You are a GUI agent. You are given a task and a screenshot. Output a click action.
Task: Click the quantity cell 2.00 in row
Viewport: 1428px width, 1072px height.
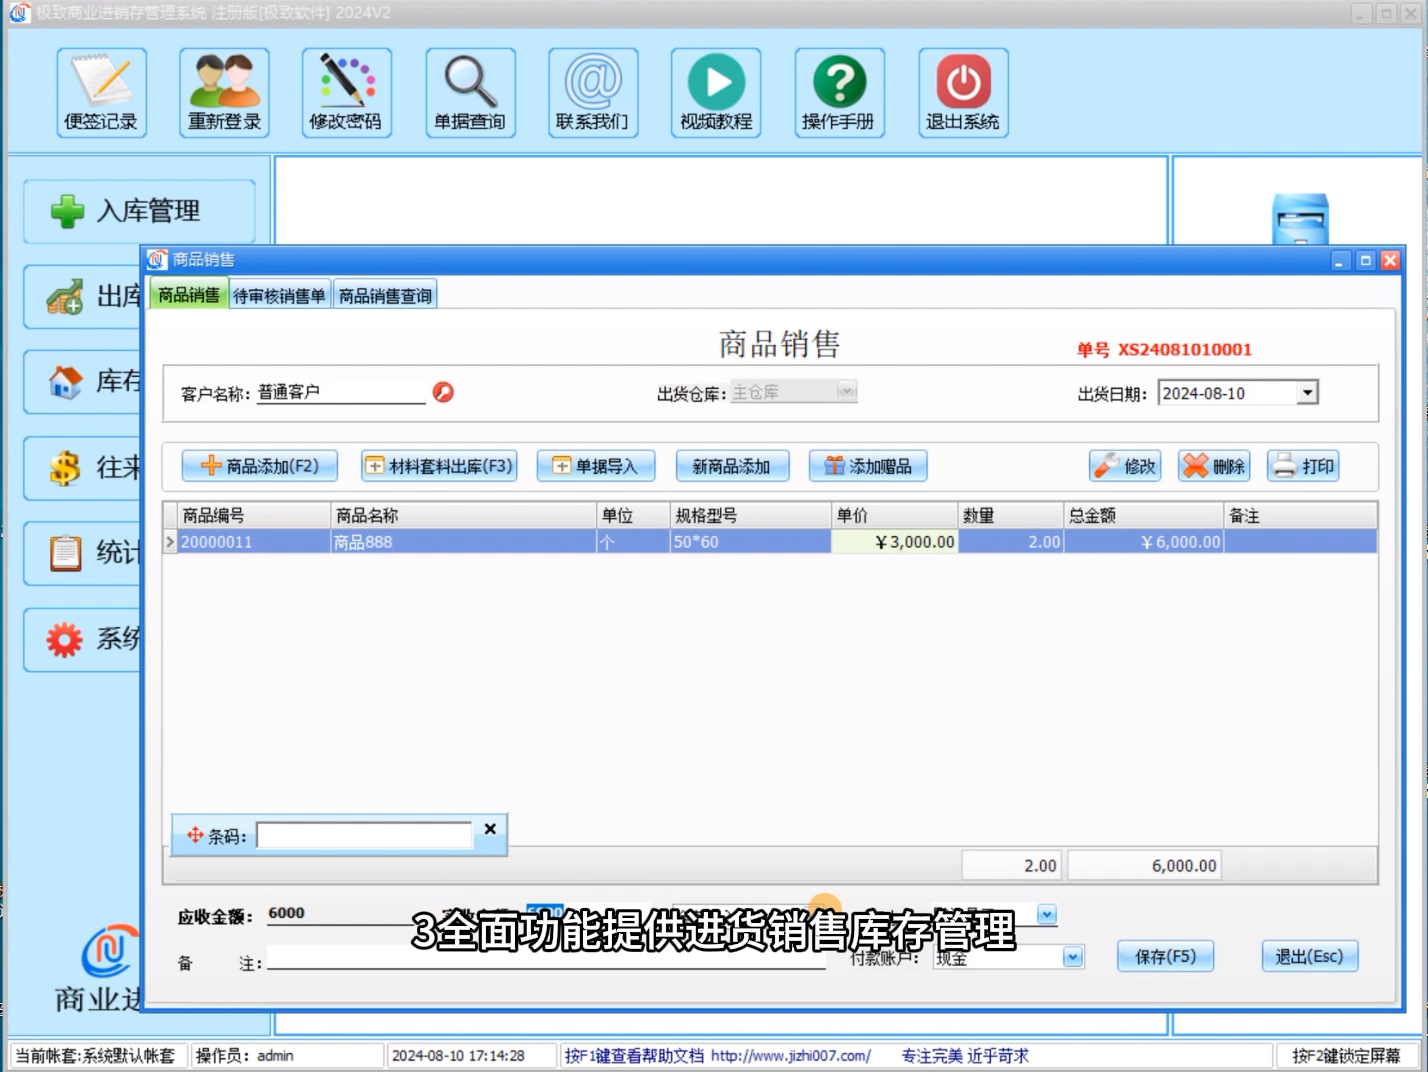tap(1011, 541)
